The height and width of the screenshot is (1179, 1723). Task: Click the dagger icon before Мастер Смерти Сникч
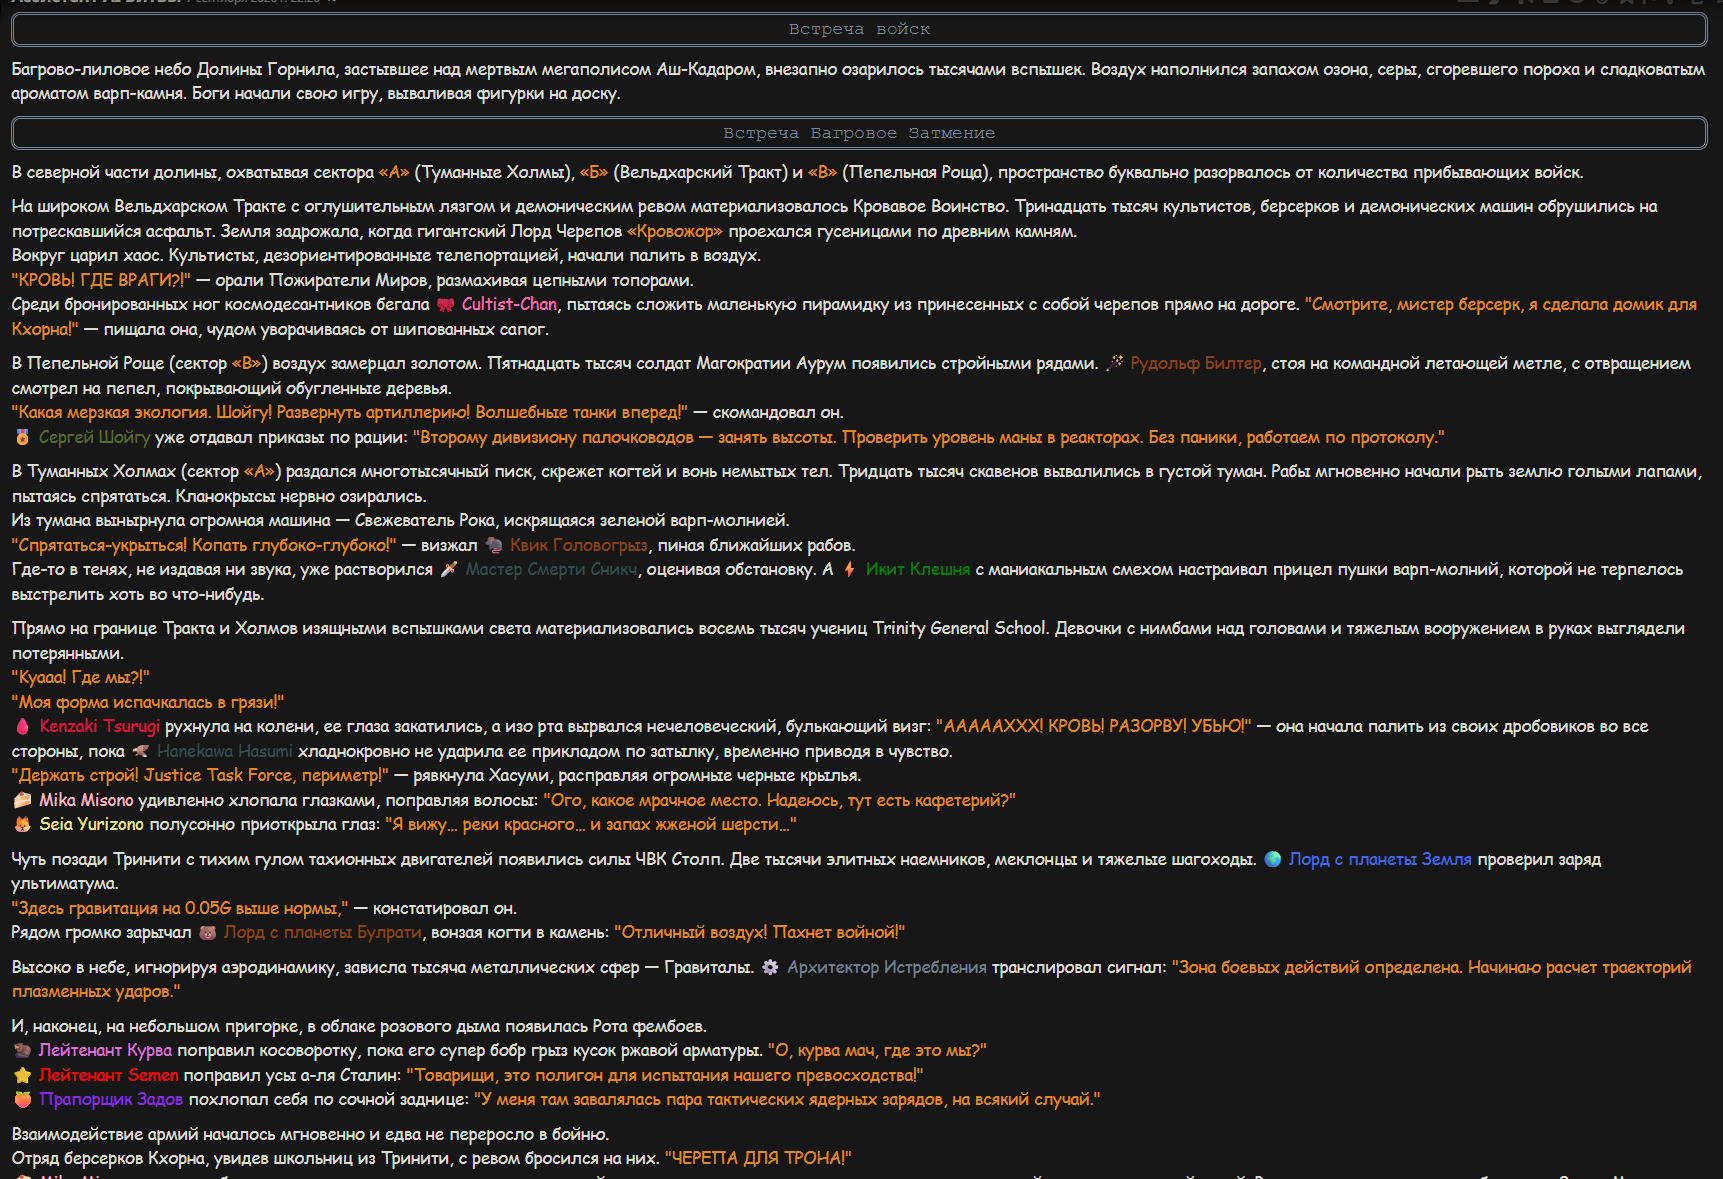[449, 569]
